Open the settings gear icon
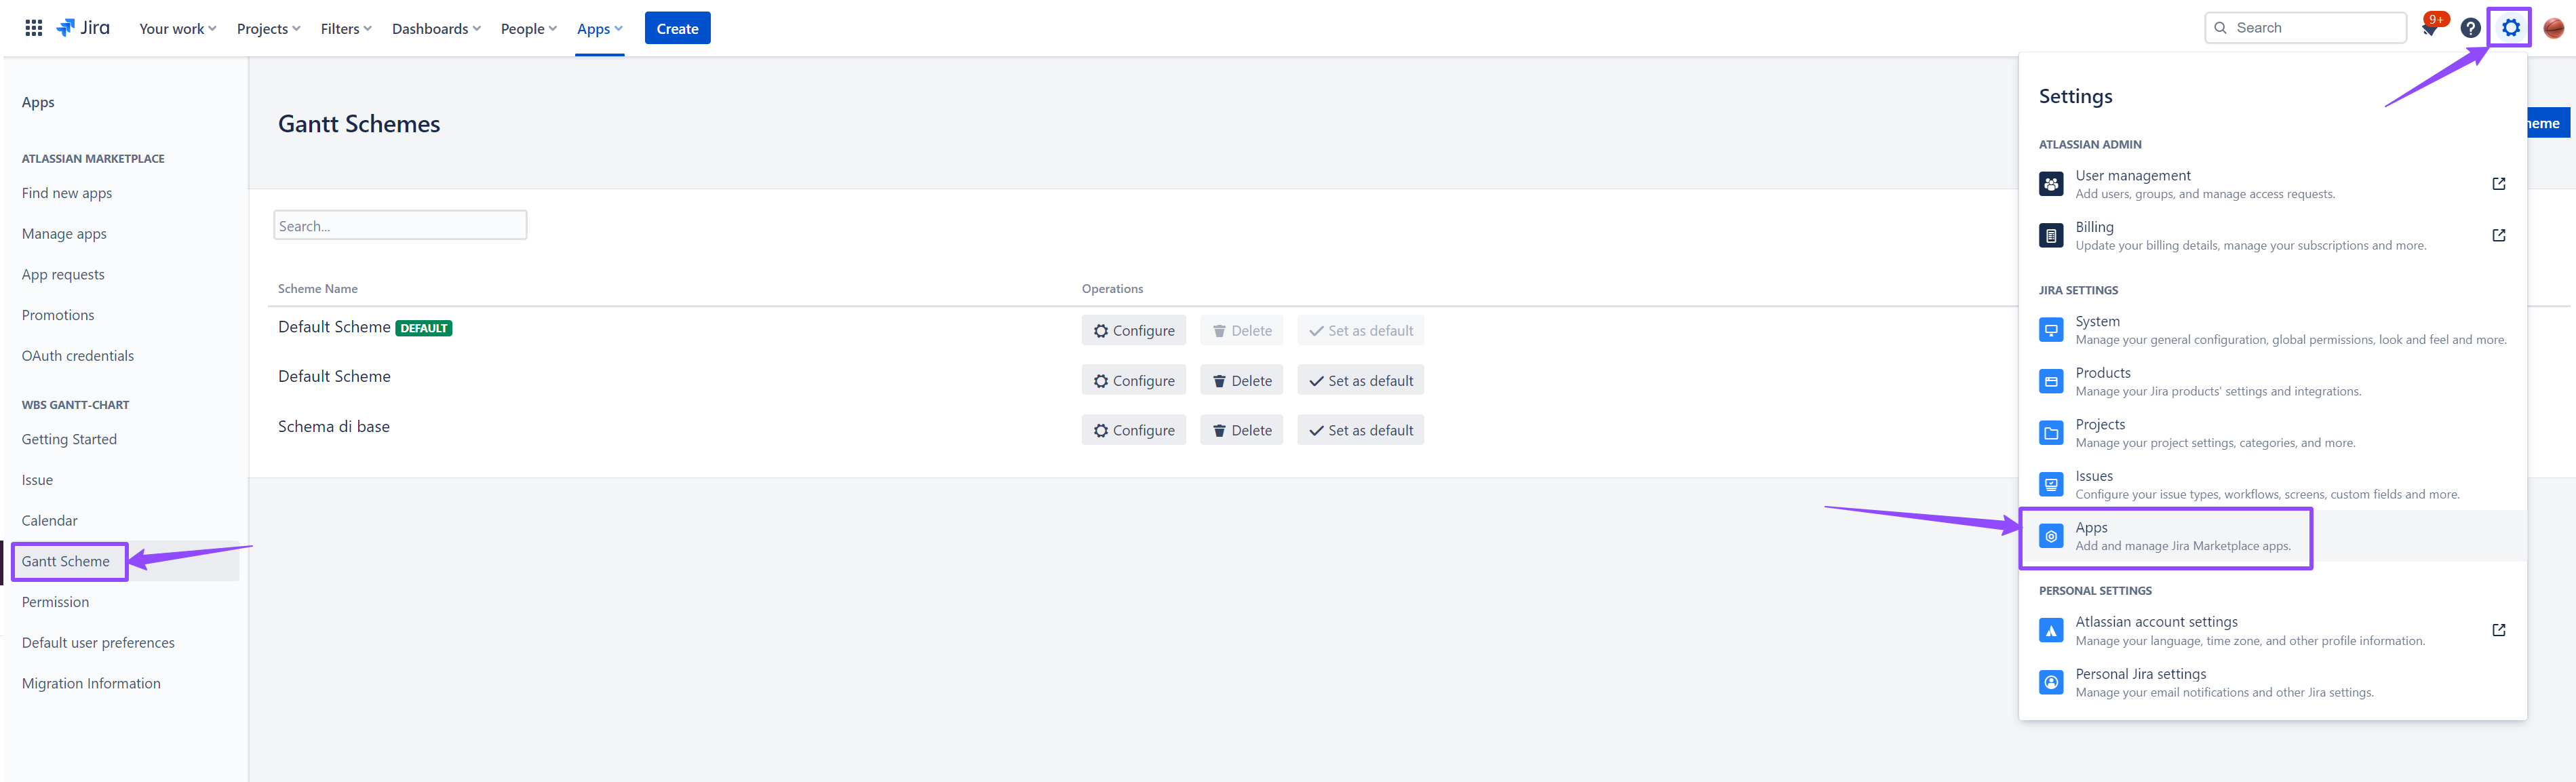This screenshot has width=2576, height=782. pyautogui.click(x=2510, y=28)
